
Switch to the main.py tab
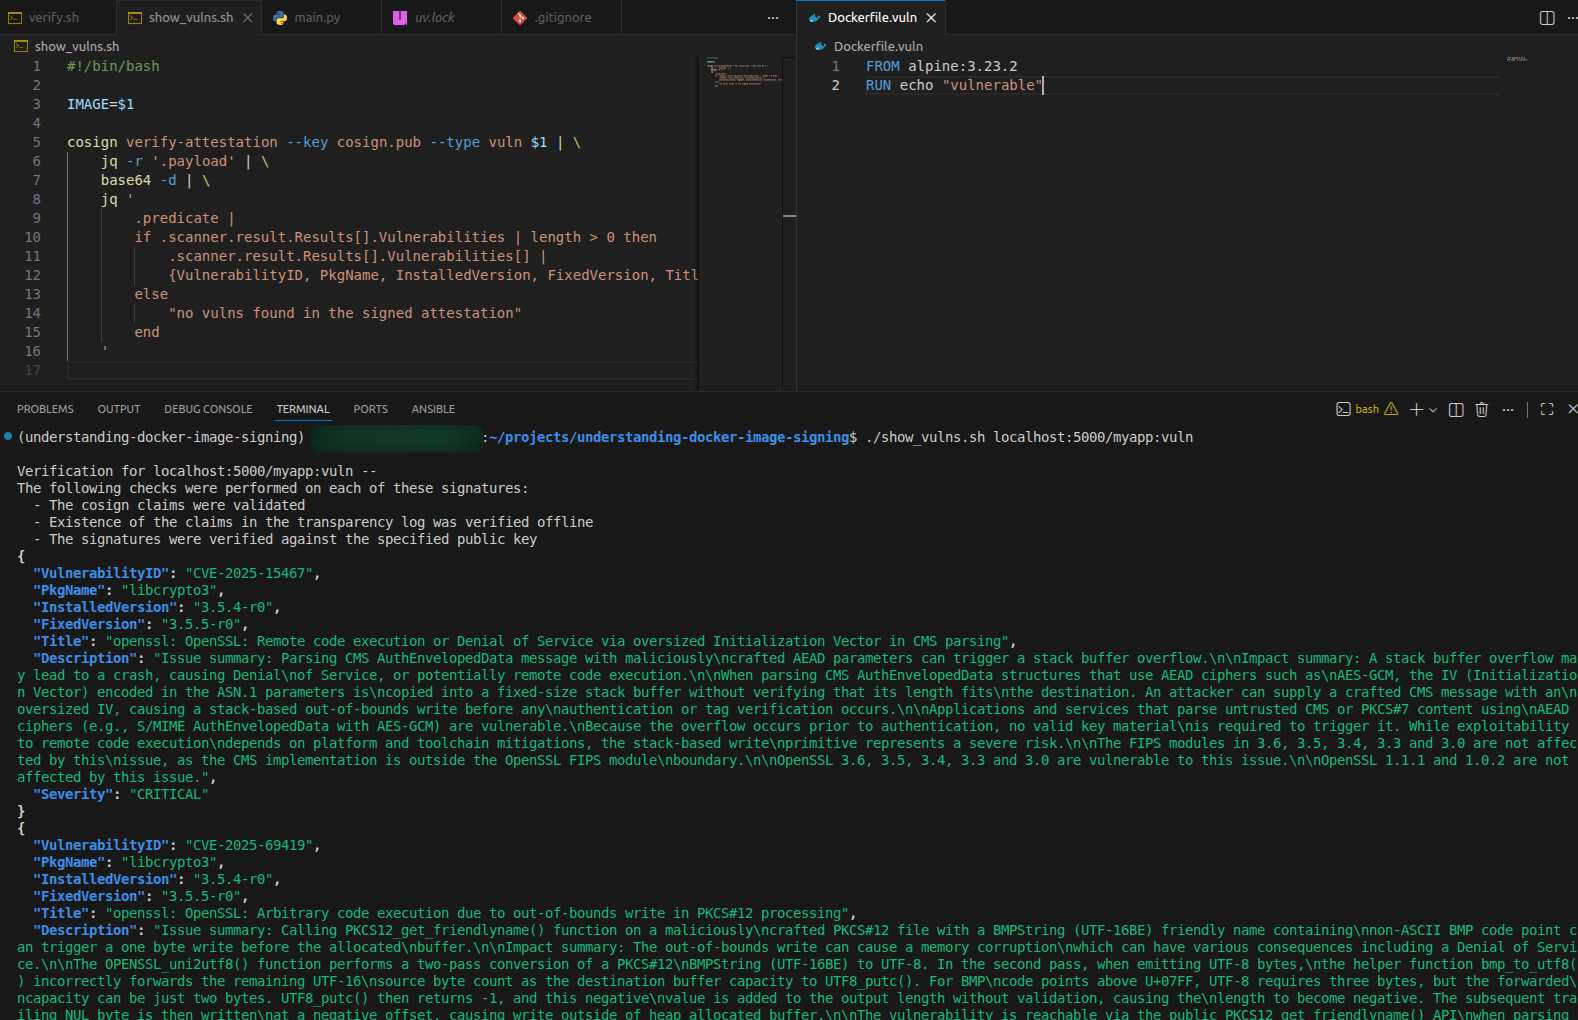click(316, 18)
